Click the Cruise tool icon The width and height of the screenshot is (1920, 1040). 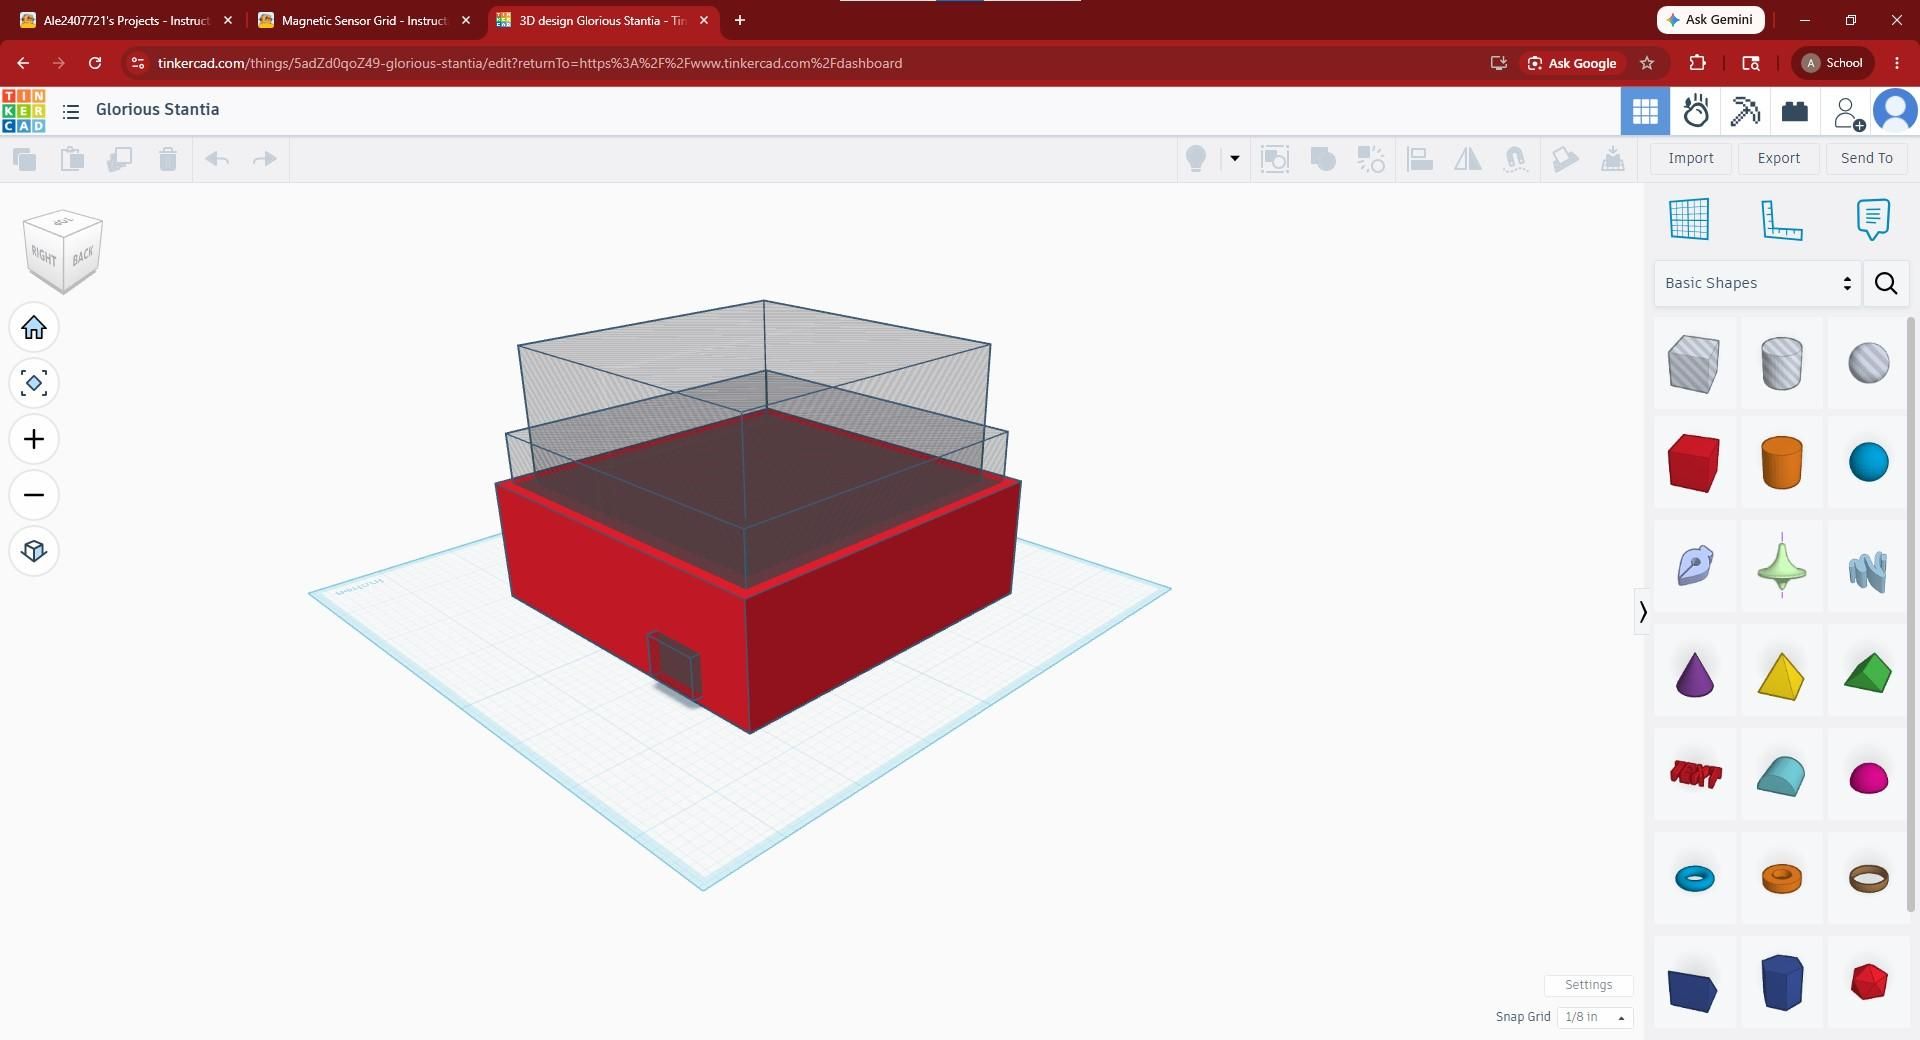(1516, 159)
